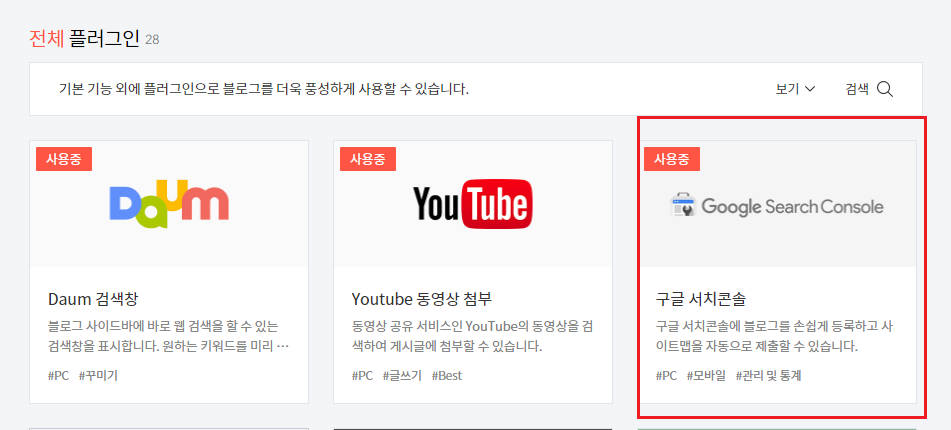Click 사용중 badge on YouTube card
951x430 pixels.
pyautogui.click(x=368, y=159)
